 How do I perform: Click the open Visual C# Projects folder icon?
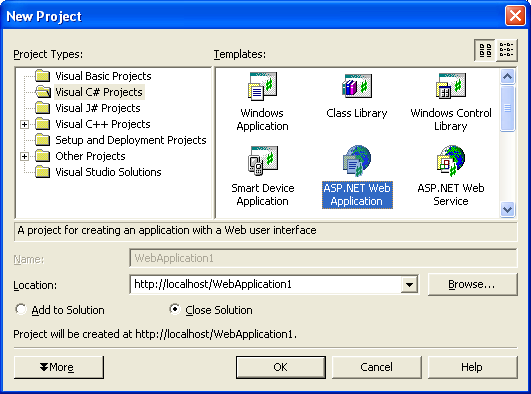pos(43,92)
